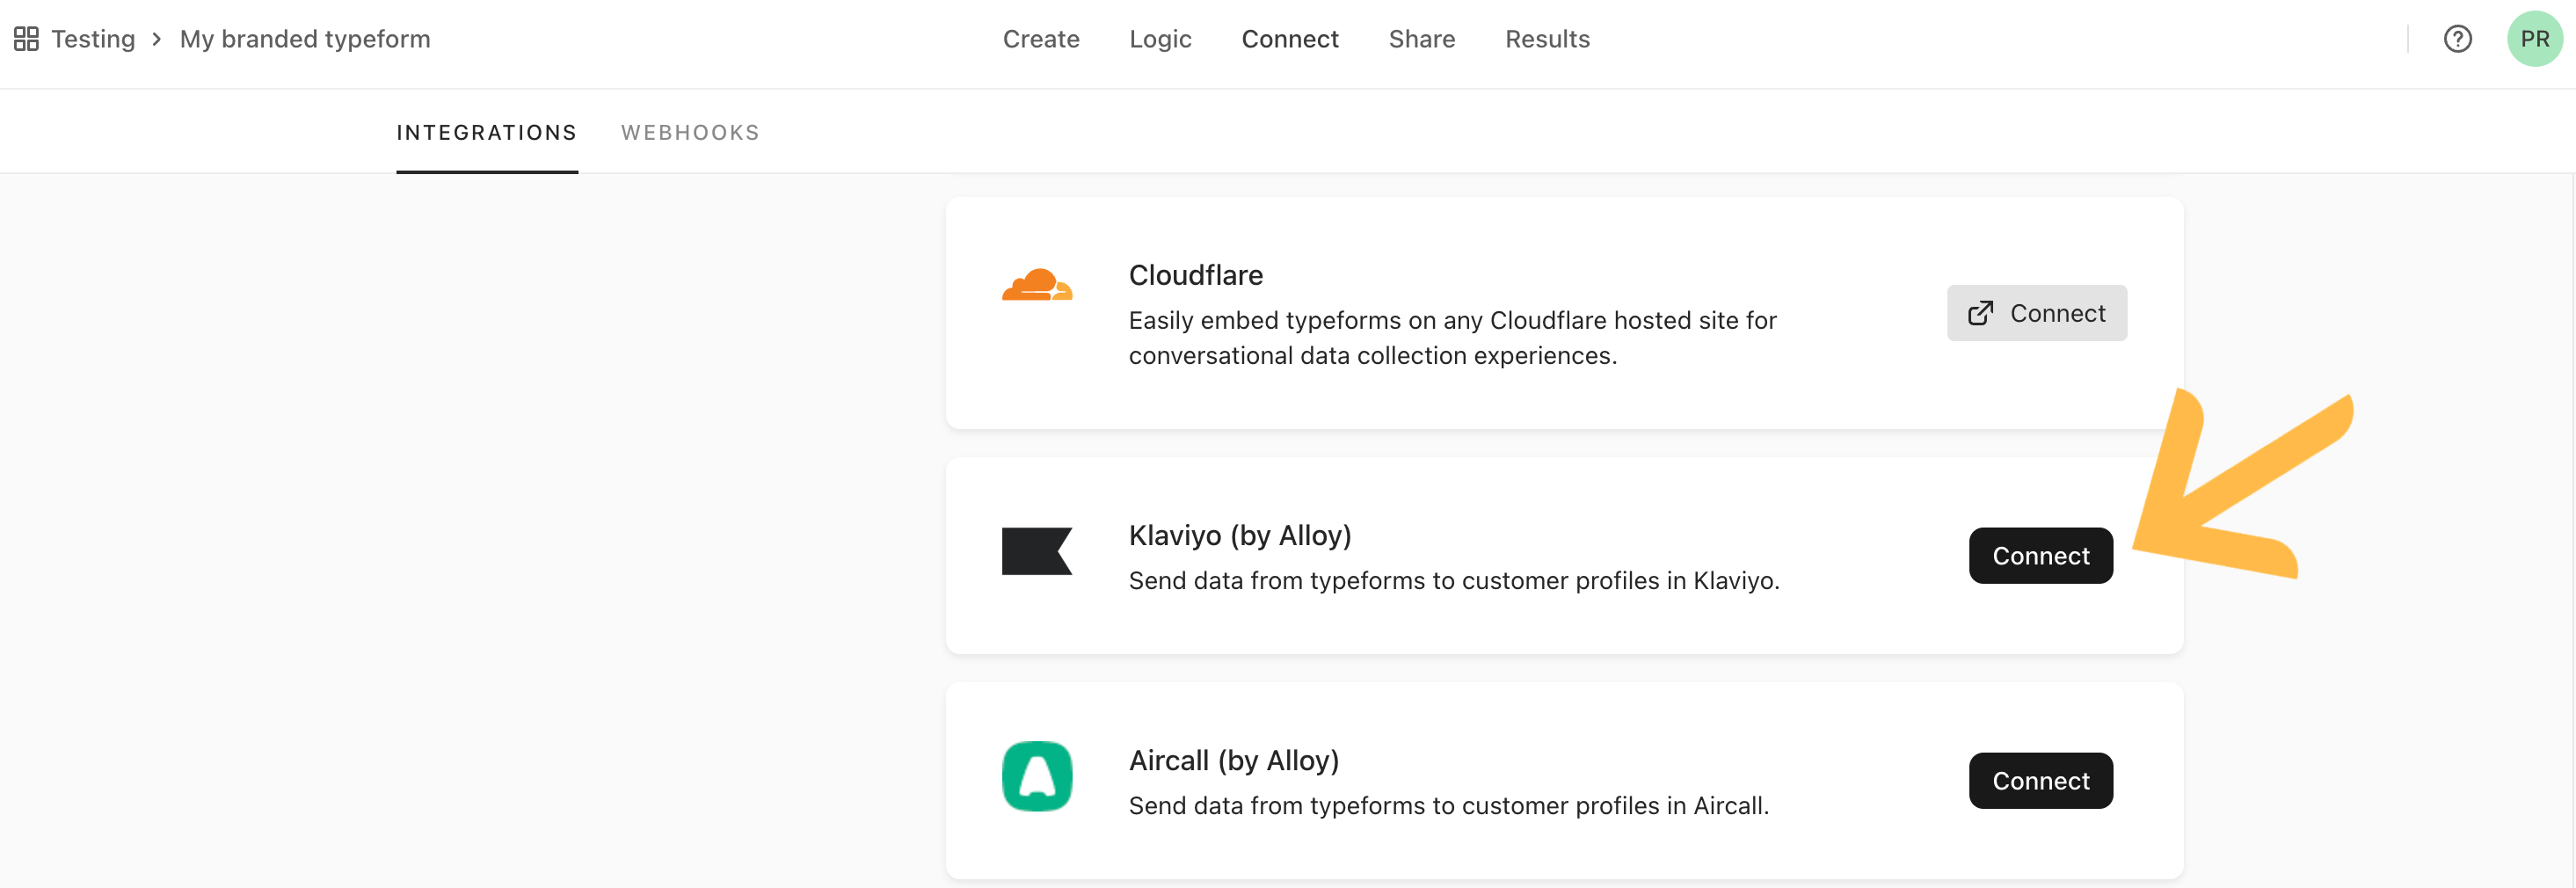Click the Klaviyo customer profiles description

point(1454,581)
